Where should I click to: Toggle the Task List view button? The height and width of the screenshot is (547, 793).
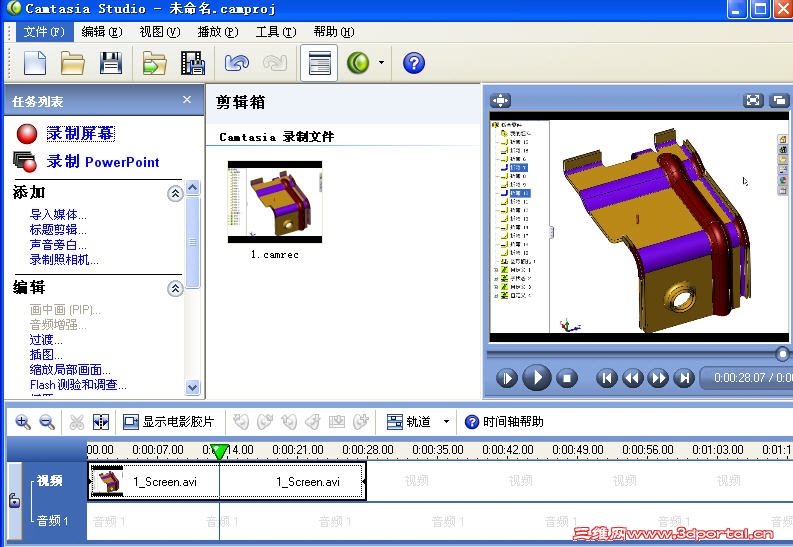(319, 63)
